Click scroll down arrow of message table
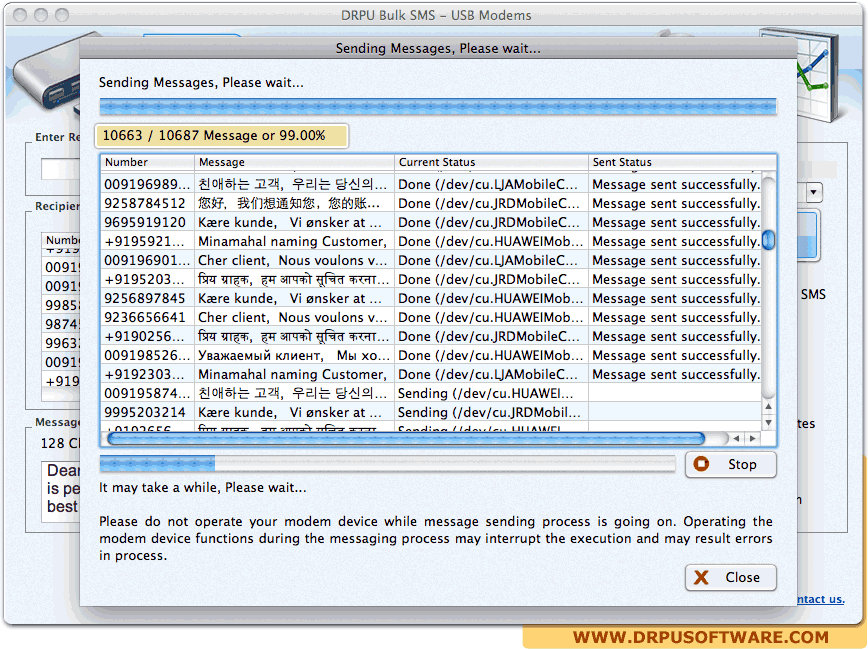Viewport: 868px width, 649px height. [x=768, y=423]
